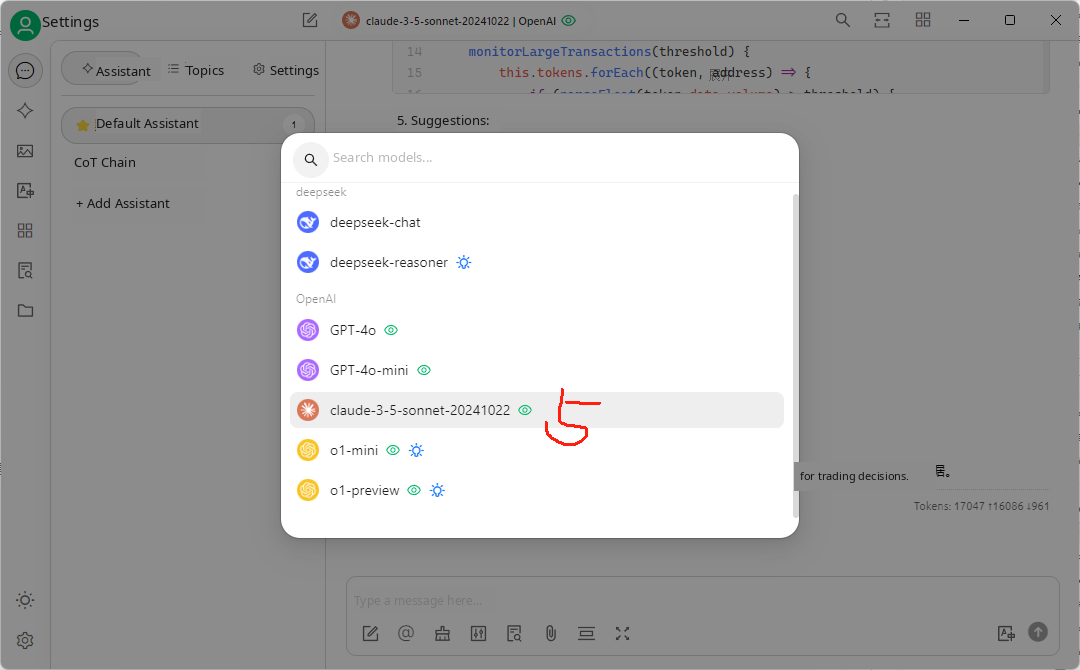Open the mini apps grid sidebar icon
This screenshot has width=1080, height=670.
point(25,231)
